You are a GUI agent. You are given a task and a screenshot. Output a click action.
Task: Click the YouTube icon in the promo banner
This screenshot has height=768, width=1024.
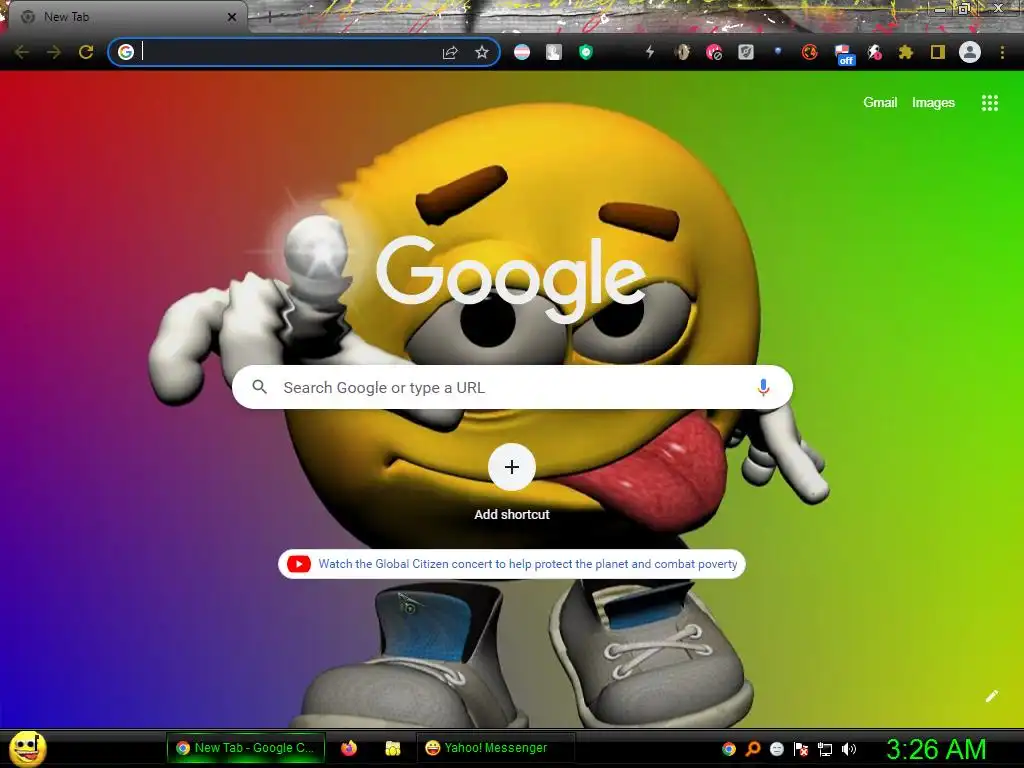coord(299,564)
